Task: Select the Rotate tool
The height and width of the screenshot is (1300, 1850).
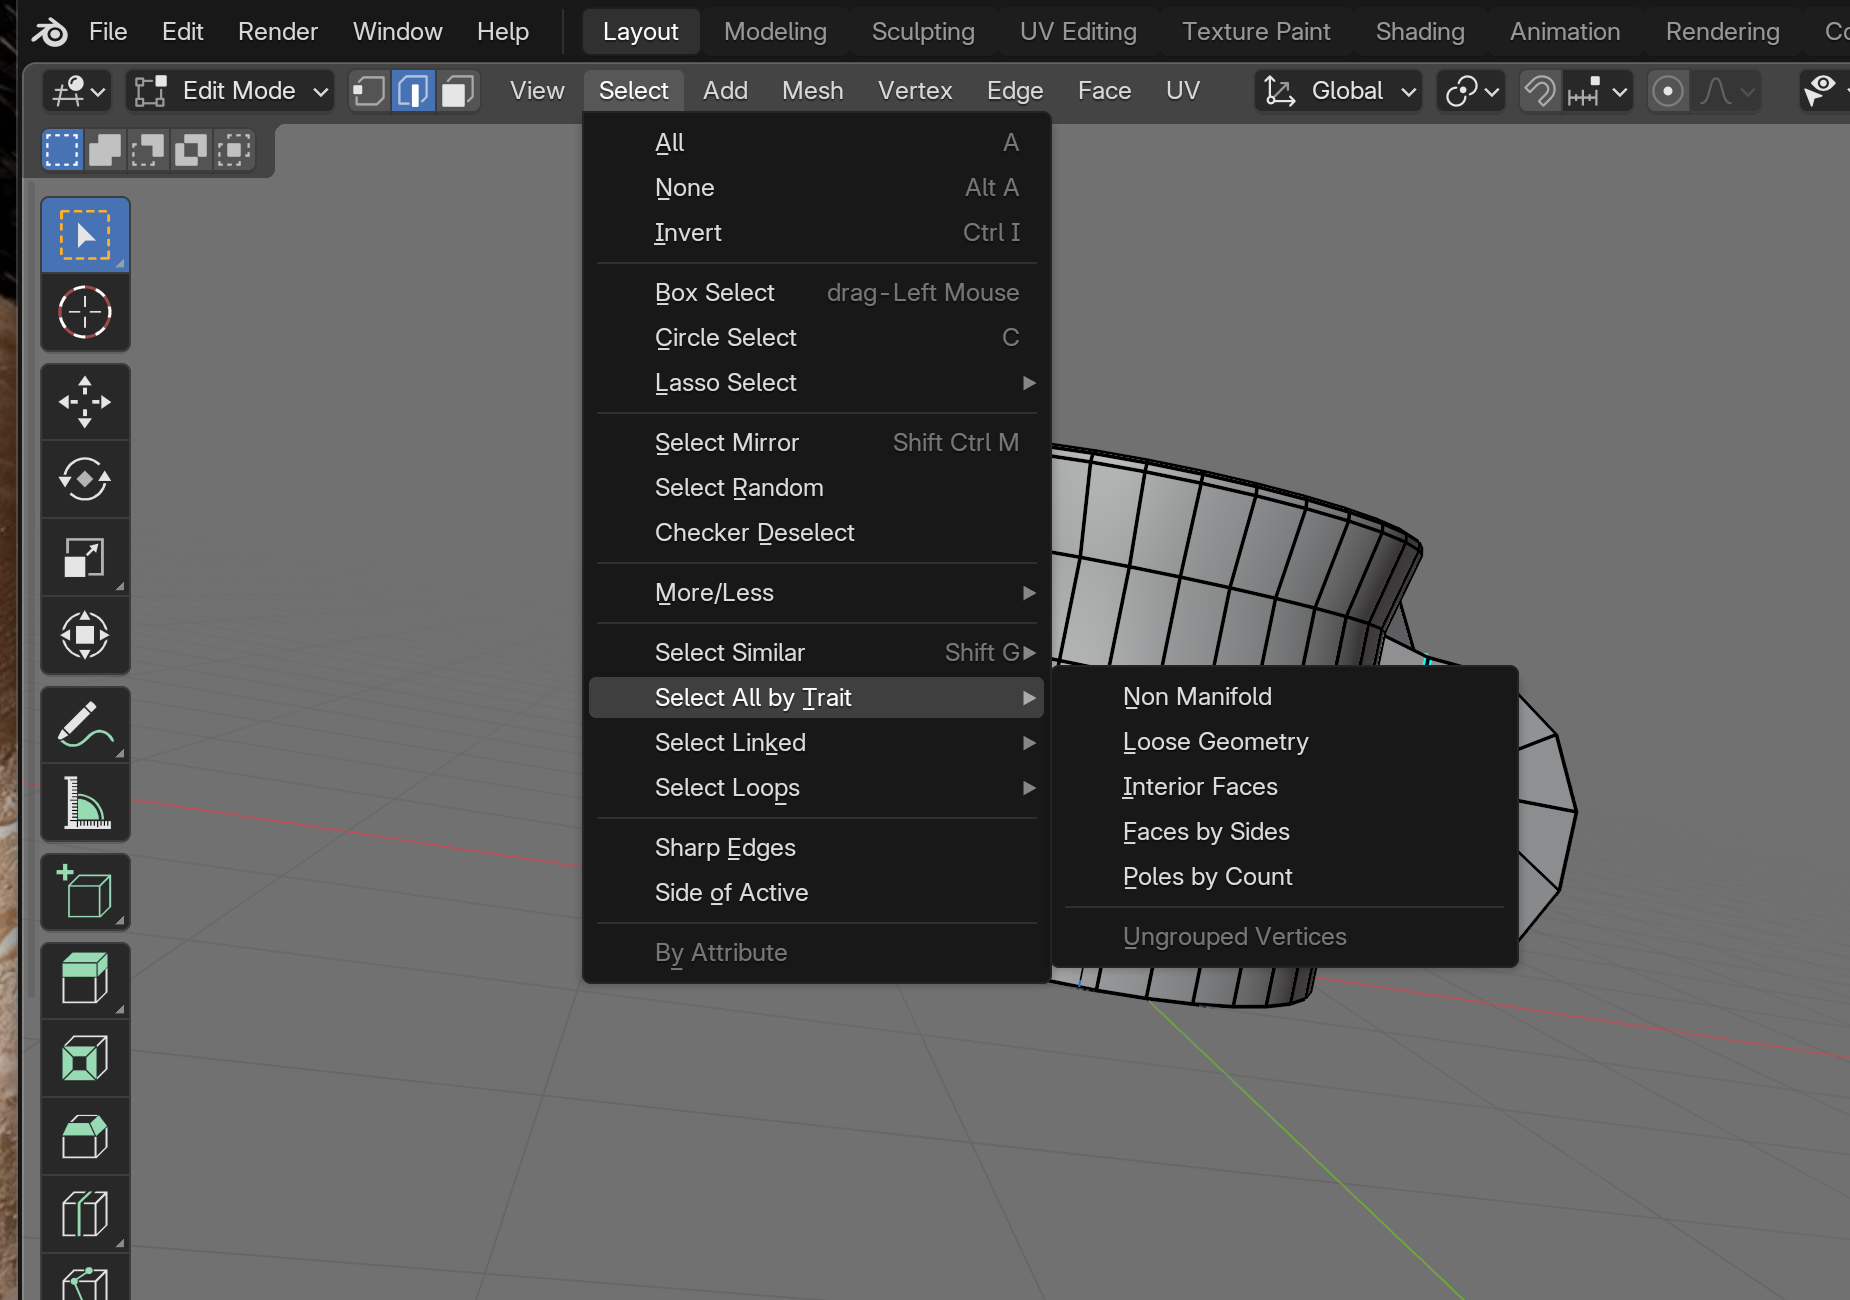Action: (x=85, y=479)
